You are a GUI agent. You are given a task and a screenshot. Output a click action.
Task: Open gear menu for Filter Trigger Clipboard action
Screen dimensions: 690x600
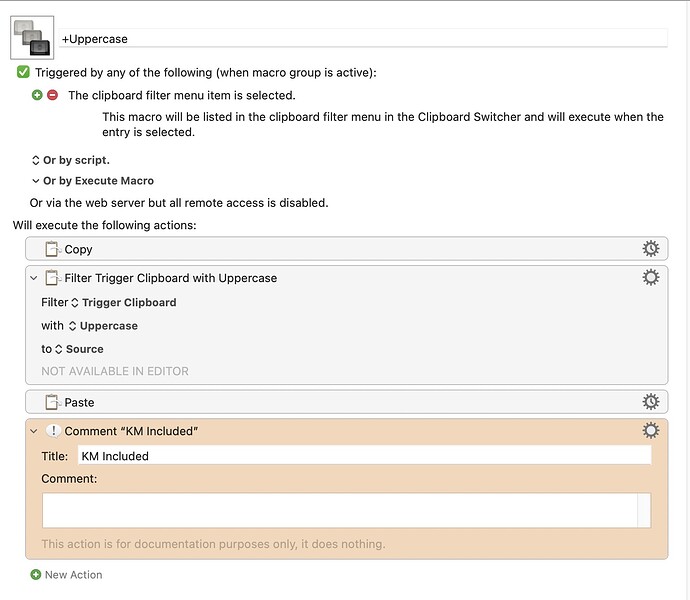(x=650, y=277)
